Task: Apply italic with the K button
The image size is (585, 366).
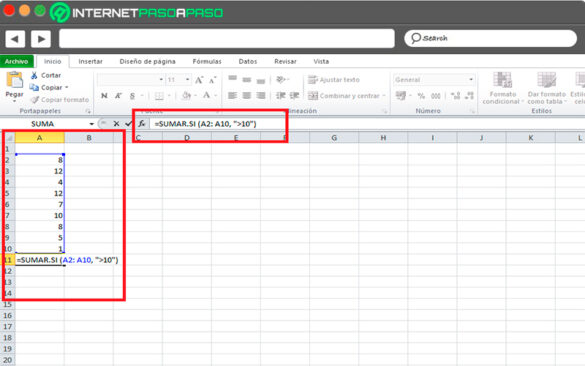Action: (118, 96)
